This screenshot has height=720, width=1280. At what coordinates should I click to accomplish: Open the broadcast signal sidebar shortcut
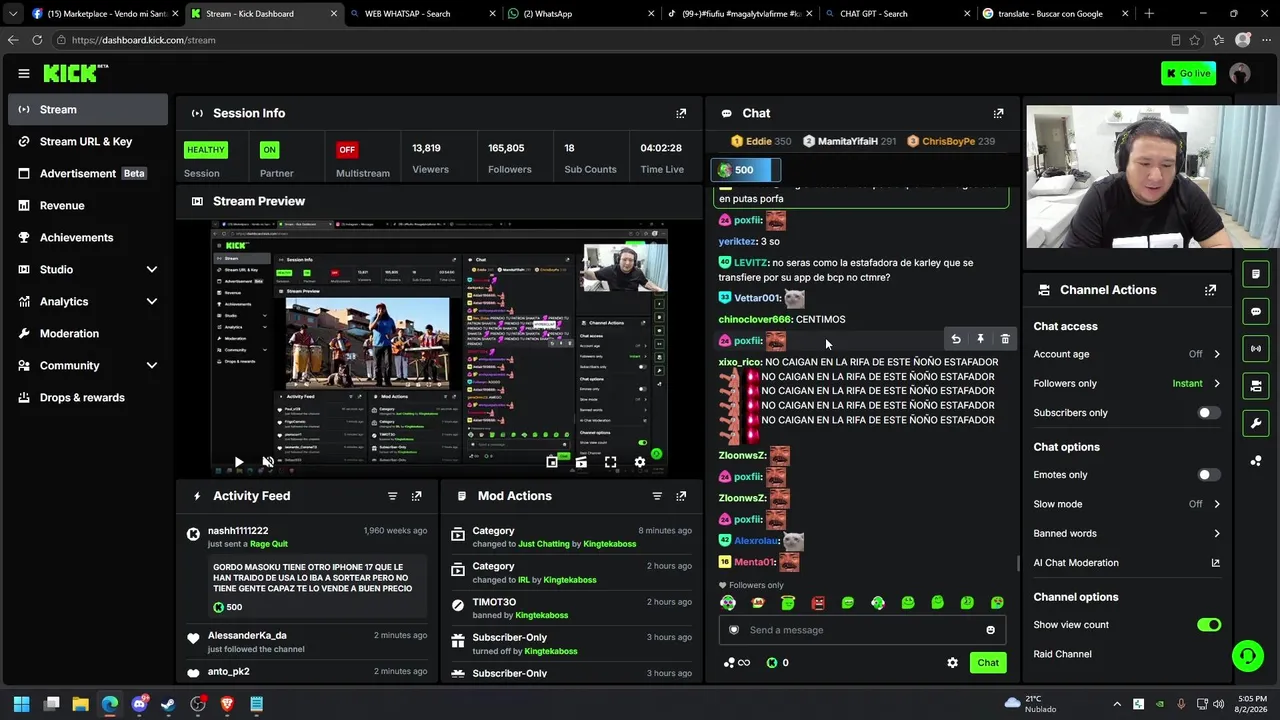coord(1256,348)
